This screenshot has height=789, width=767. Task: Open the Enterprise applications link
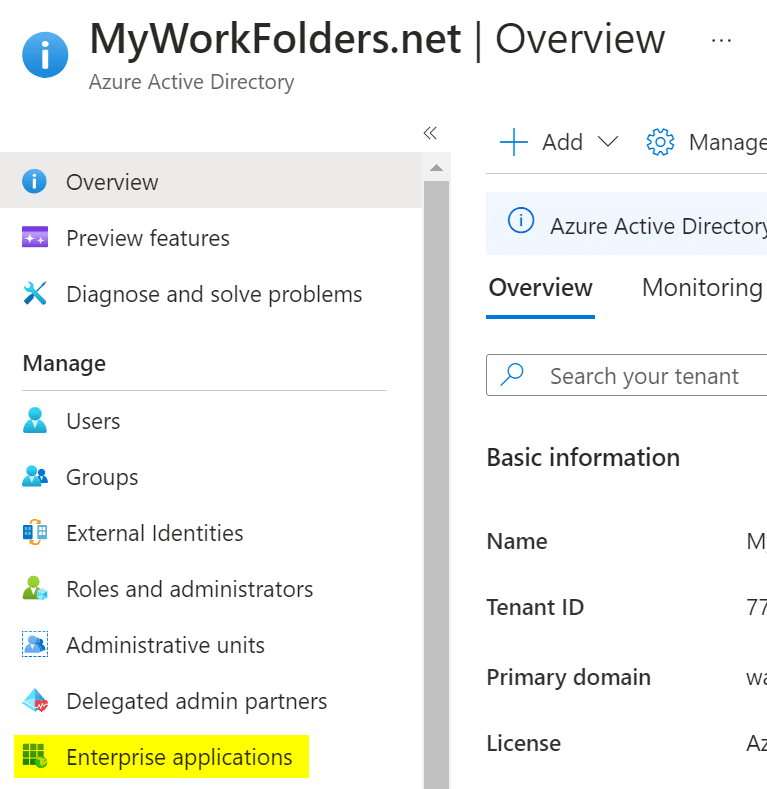point(179,757)
